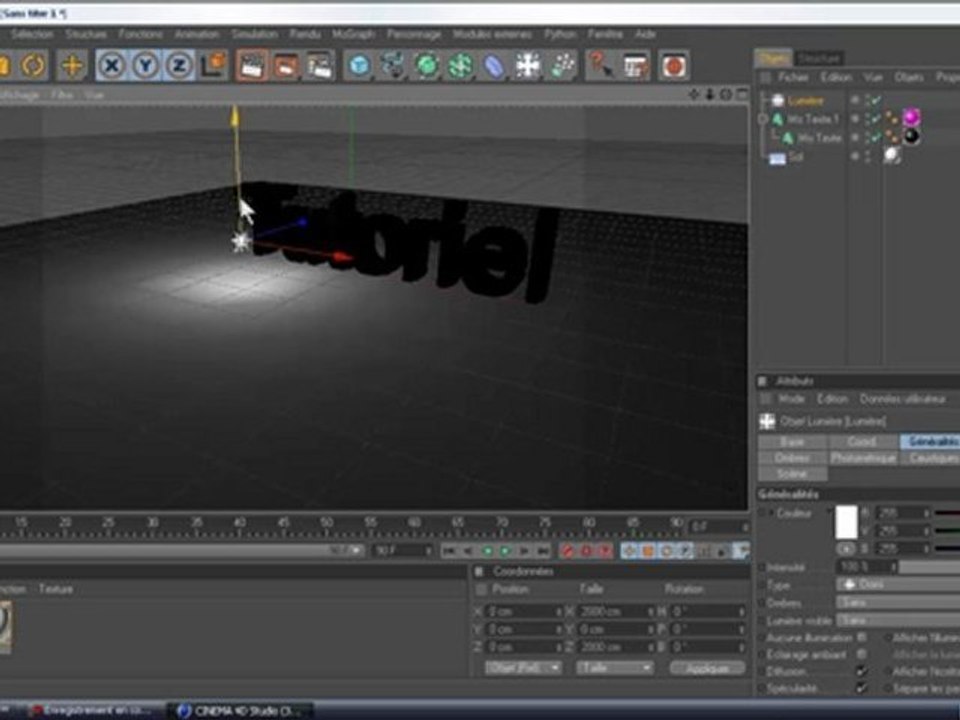
Task: Open the MoGraph menu
Action: (x=353, y=34)
